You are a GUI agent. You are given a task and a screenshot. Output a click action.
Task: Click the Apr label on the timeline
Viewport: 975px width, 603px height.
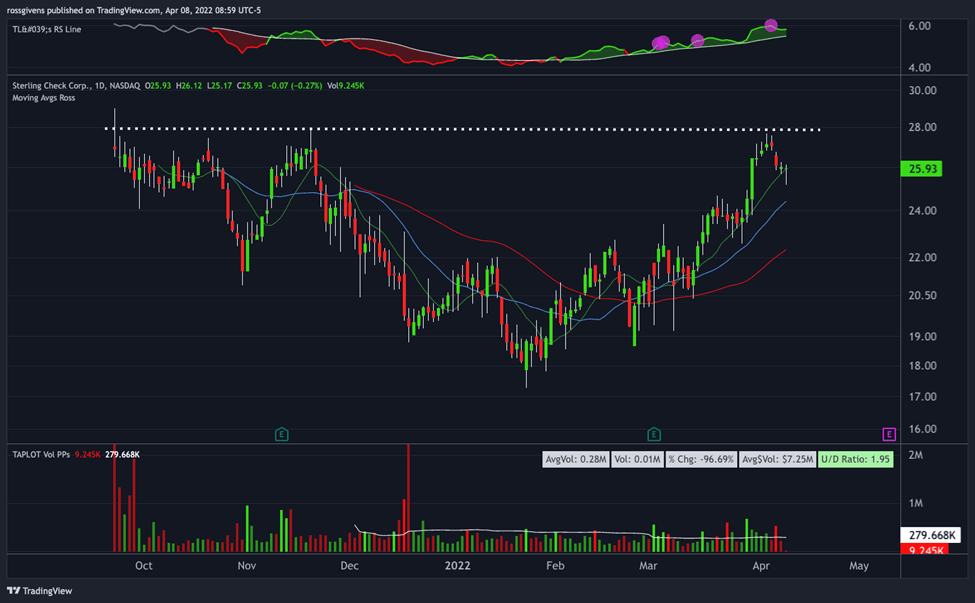click(x=761, y=566)
